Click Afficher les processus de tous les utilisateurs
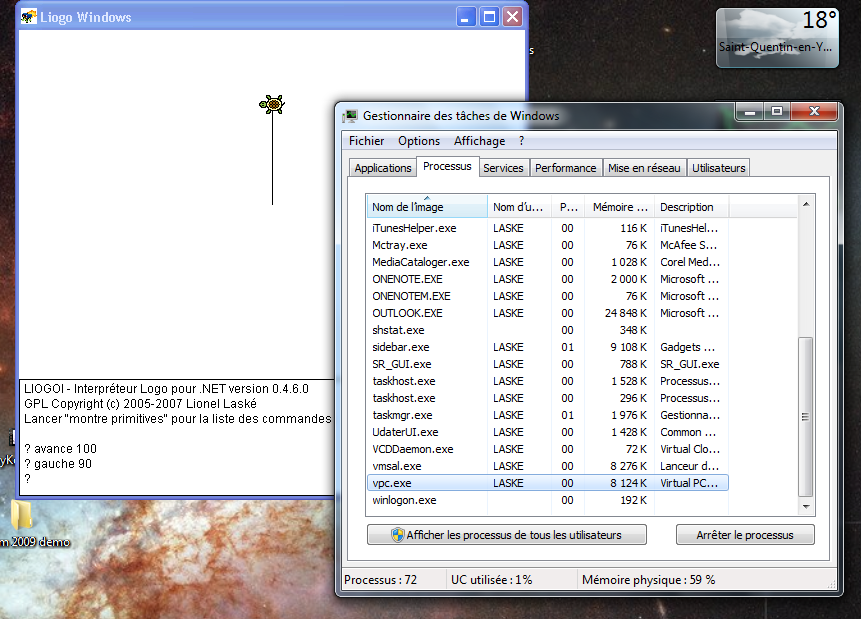 (506, 535)
